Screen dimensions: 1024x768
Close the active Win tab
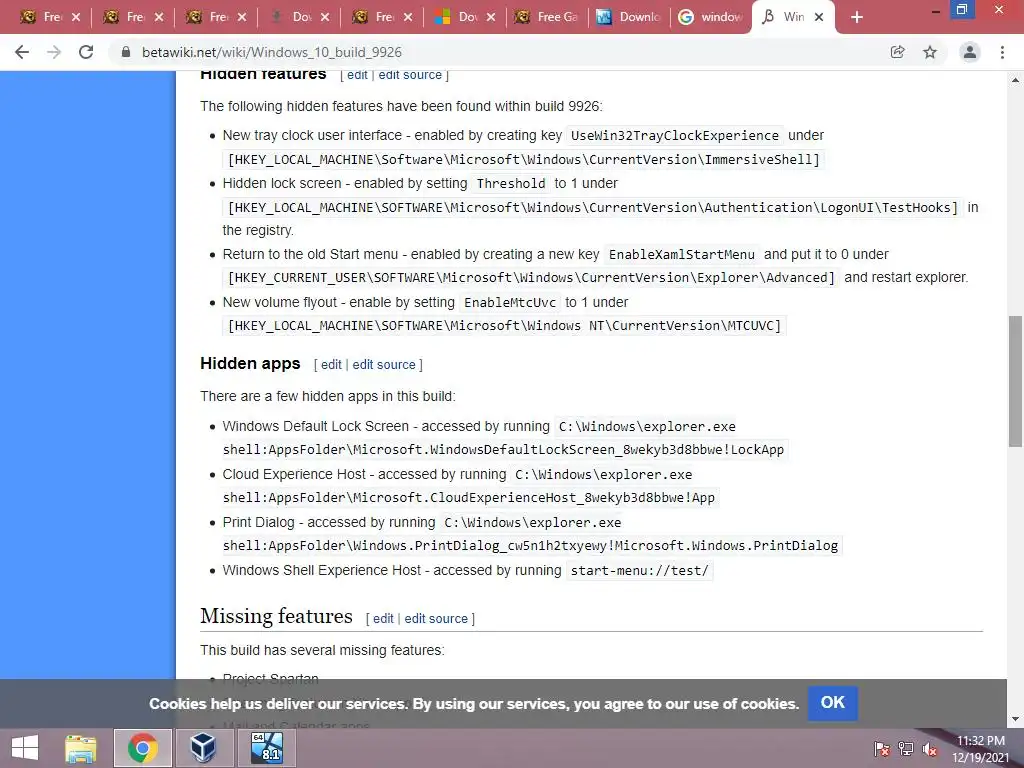tap(819, 18)
